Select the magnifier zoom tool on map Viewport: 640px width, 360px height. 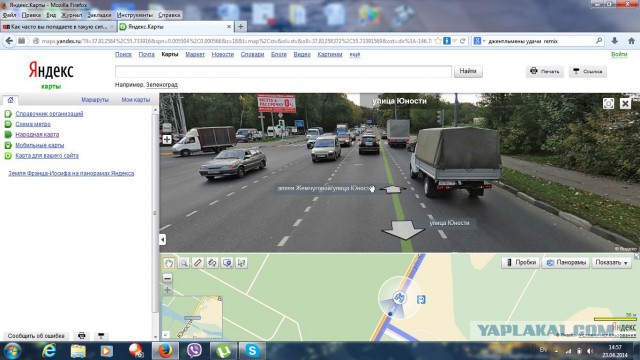pyautogui.click(x=183, y=263)
